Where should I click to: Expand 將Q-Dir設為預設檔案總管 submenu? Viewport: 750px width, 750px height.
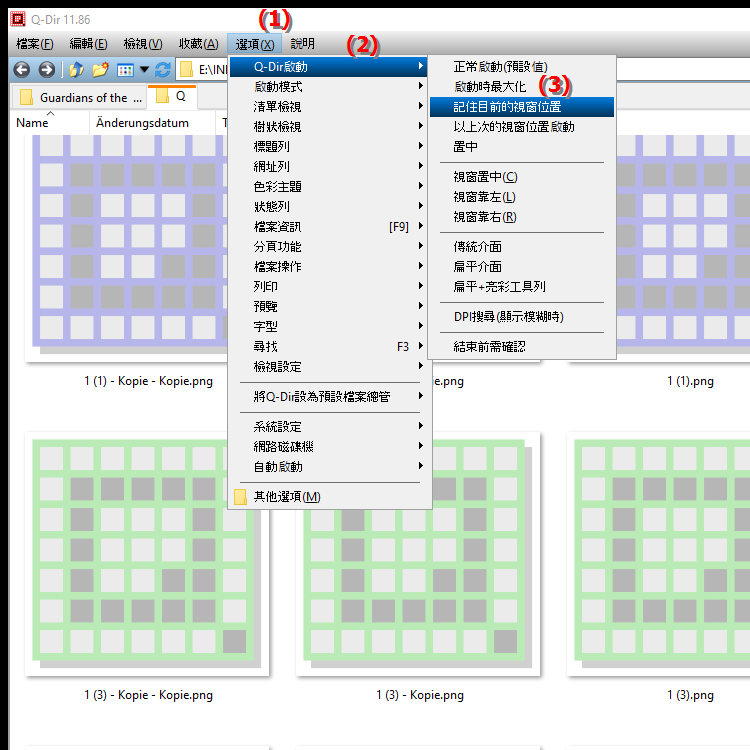[329, 397]
